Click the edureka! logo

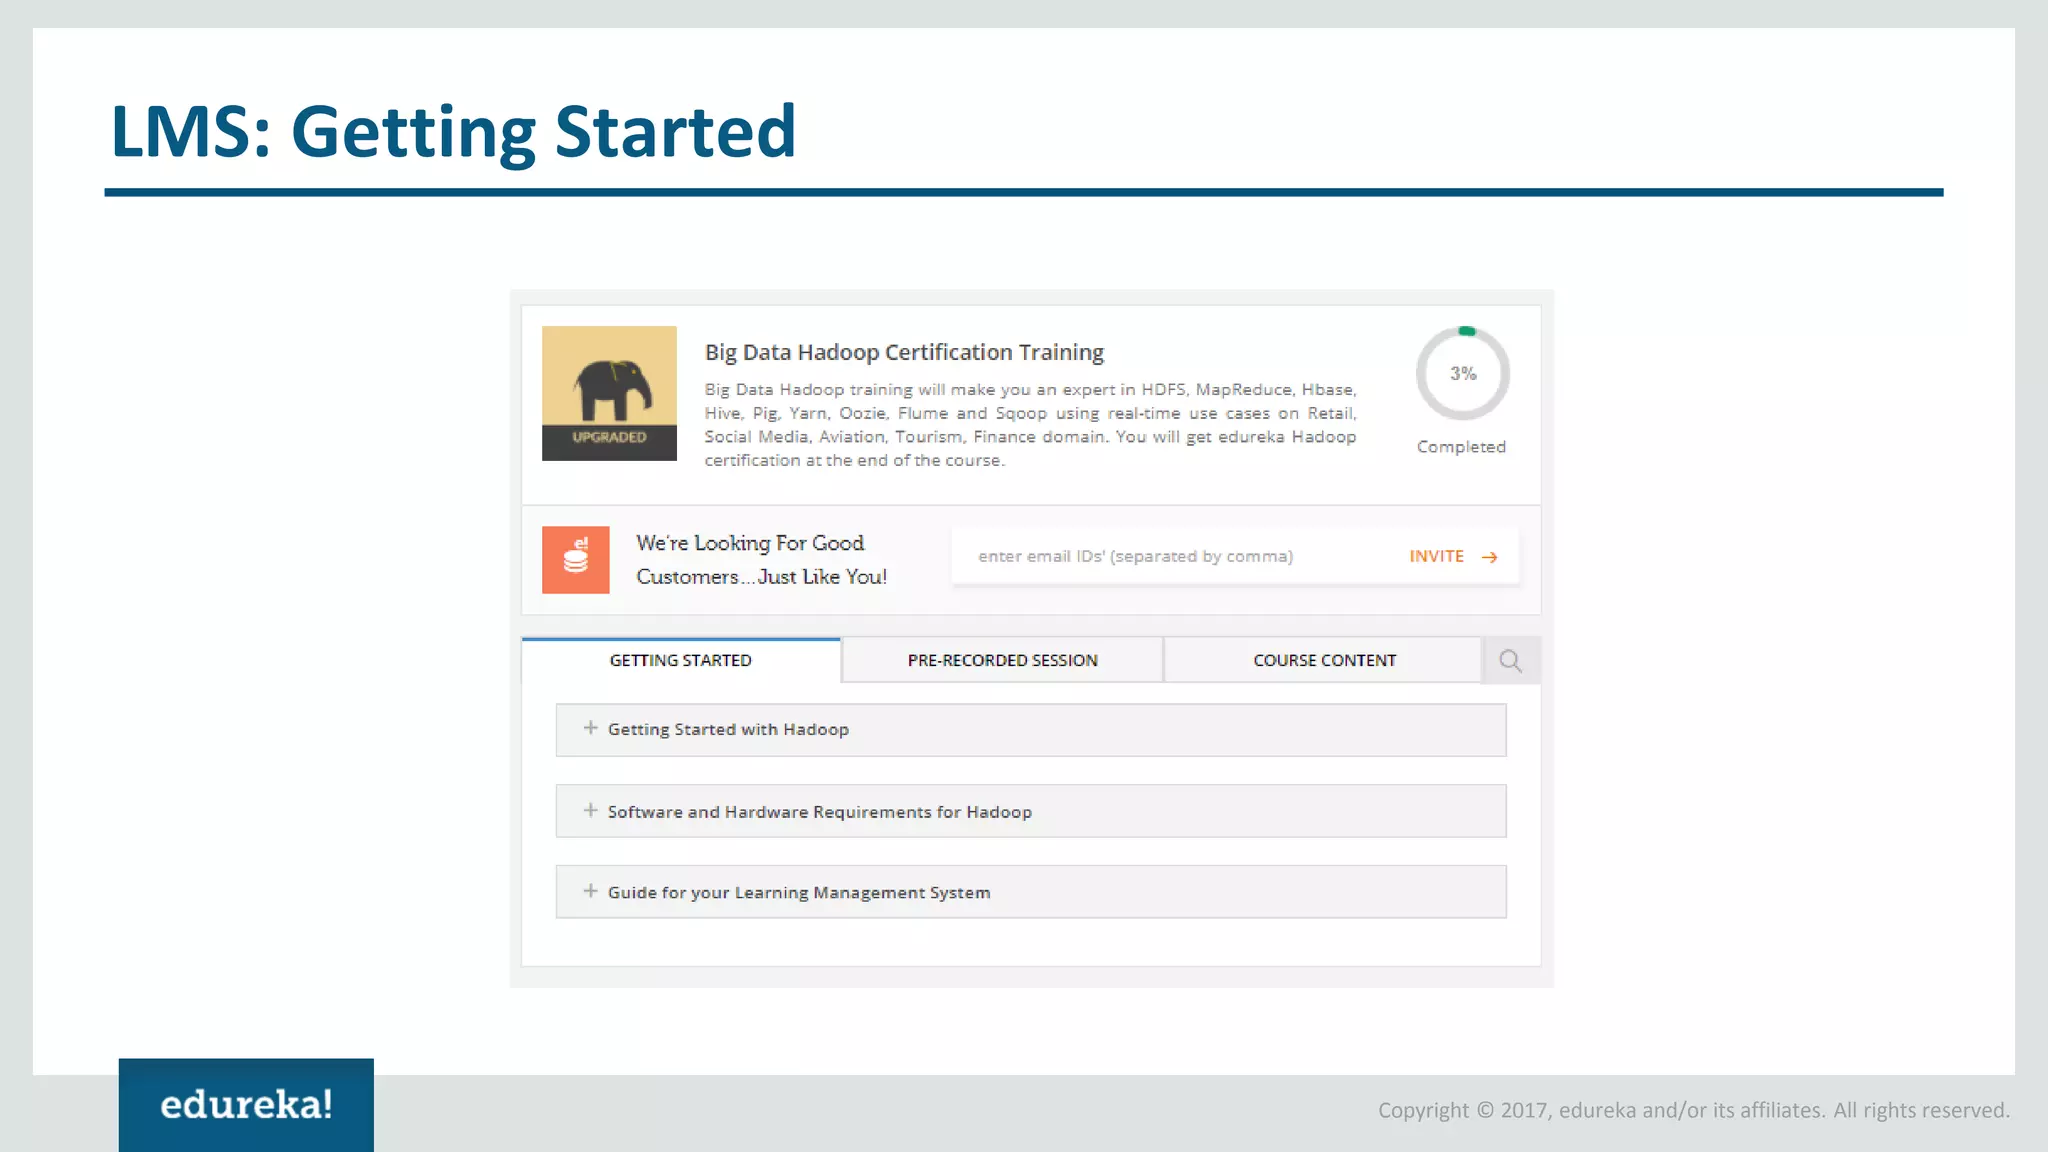click(246, 1105)
